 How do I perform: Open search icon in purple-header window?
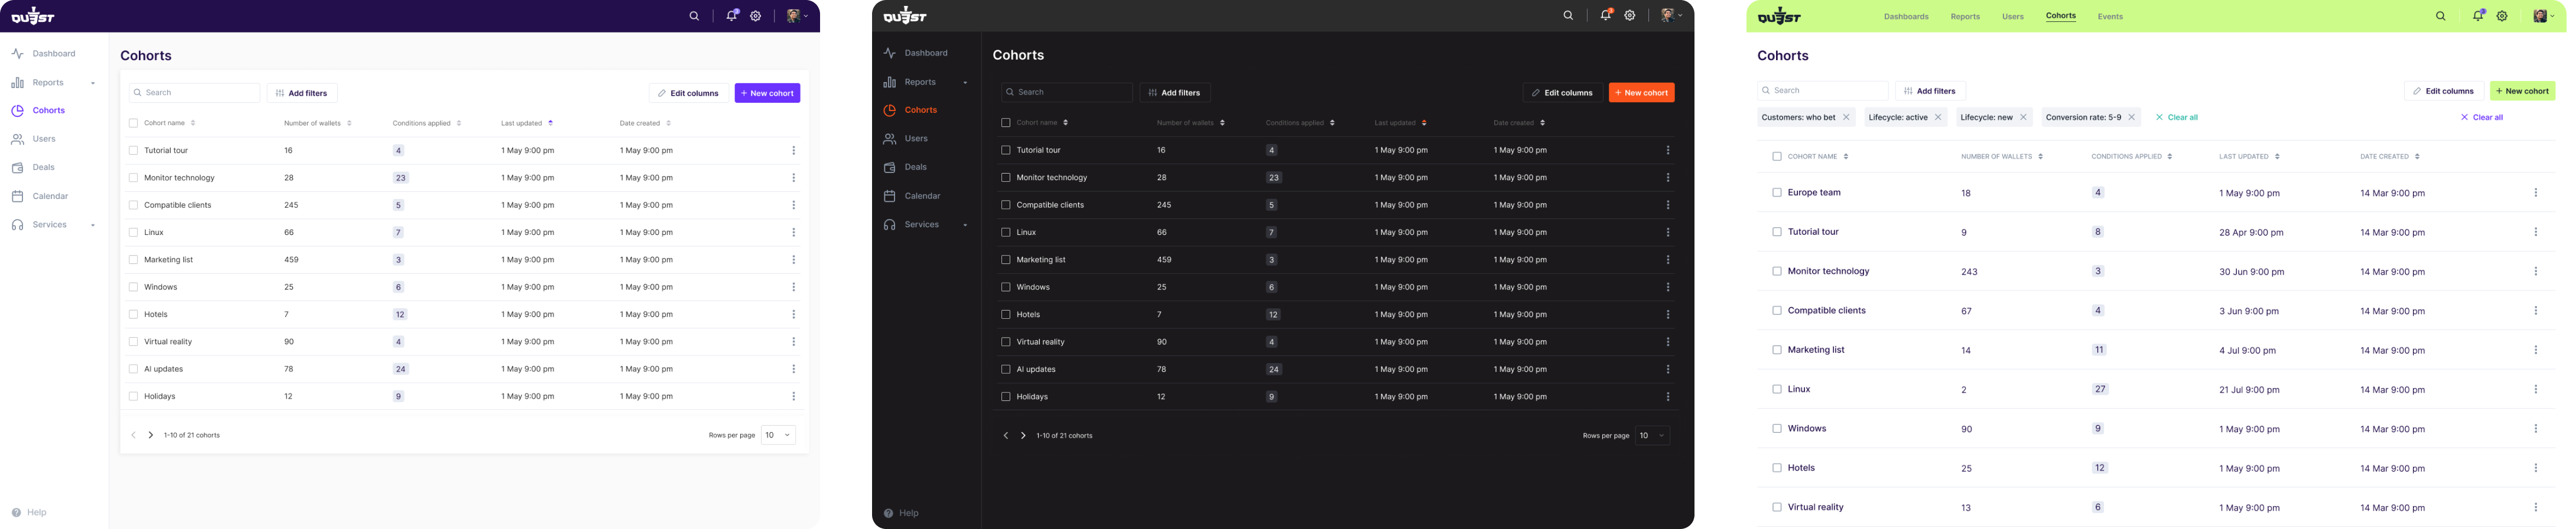(694, 16)
